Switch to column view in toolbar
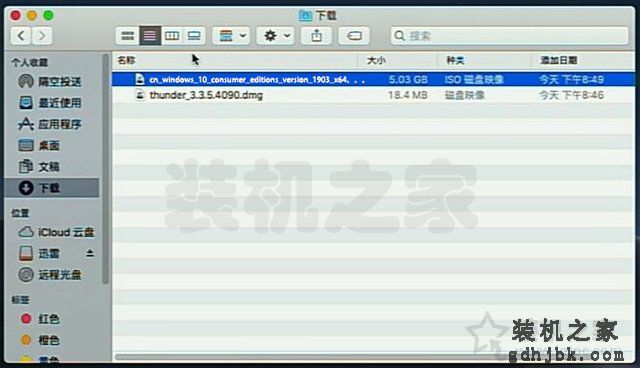Viewport: 640px width, 368px height. point(172,36)
